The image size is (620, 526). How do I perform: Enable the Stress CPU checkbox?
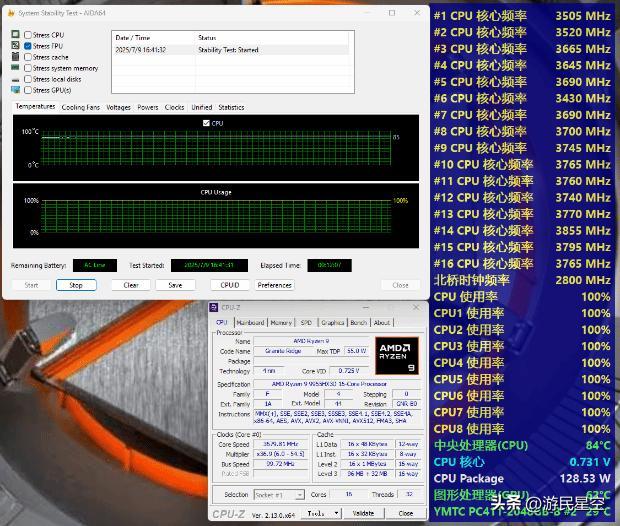pos(28,35)
